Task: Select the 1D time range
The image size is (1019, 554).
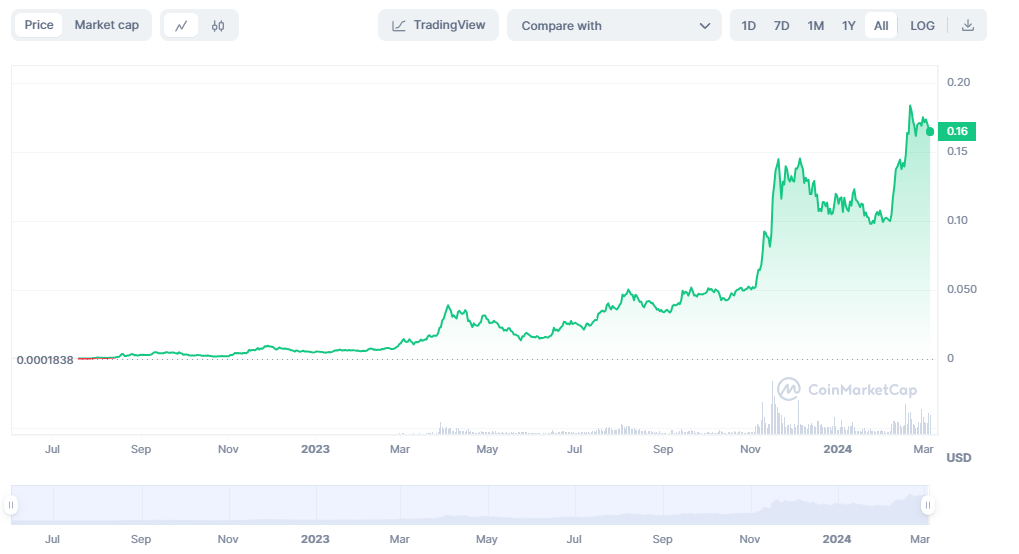Action: [x=749, y=26]
